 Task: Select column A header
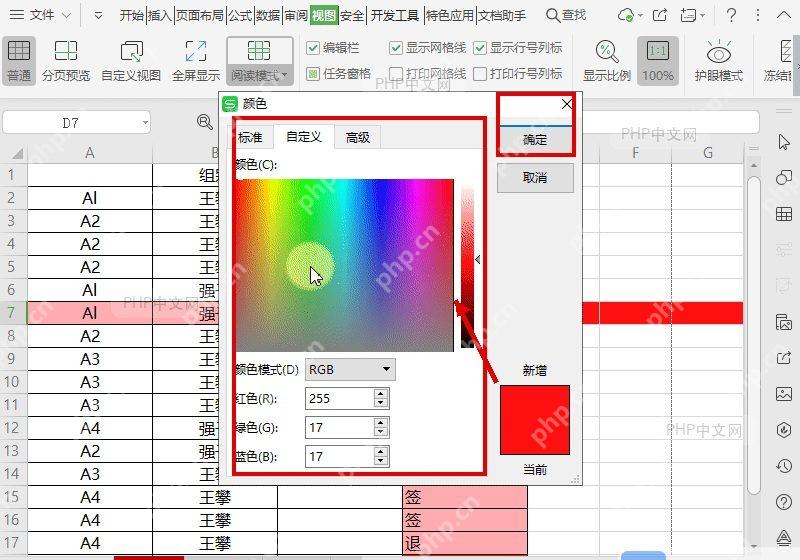pos(90,152)
